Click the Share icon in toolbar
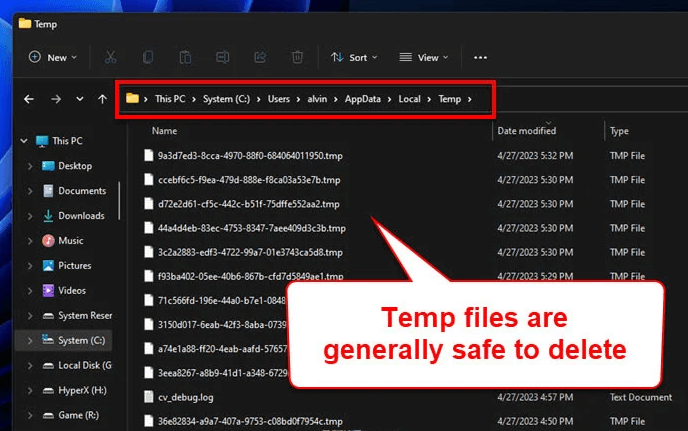The height and width of the screenshot is (431, 688). (x=260, y=58)
